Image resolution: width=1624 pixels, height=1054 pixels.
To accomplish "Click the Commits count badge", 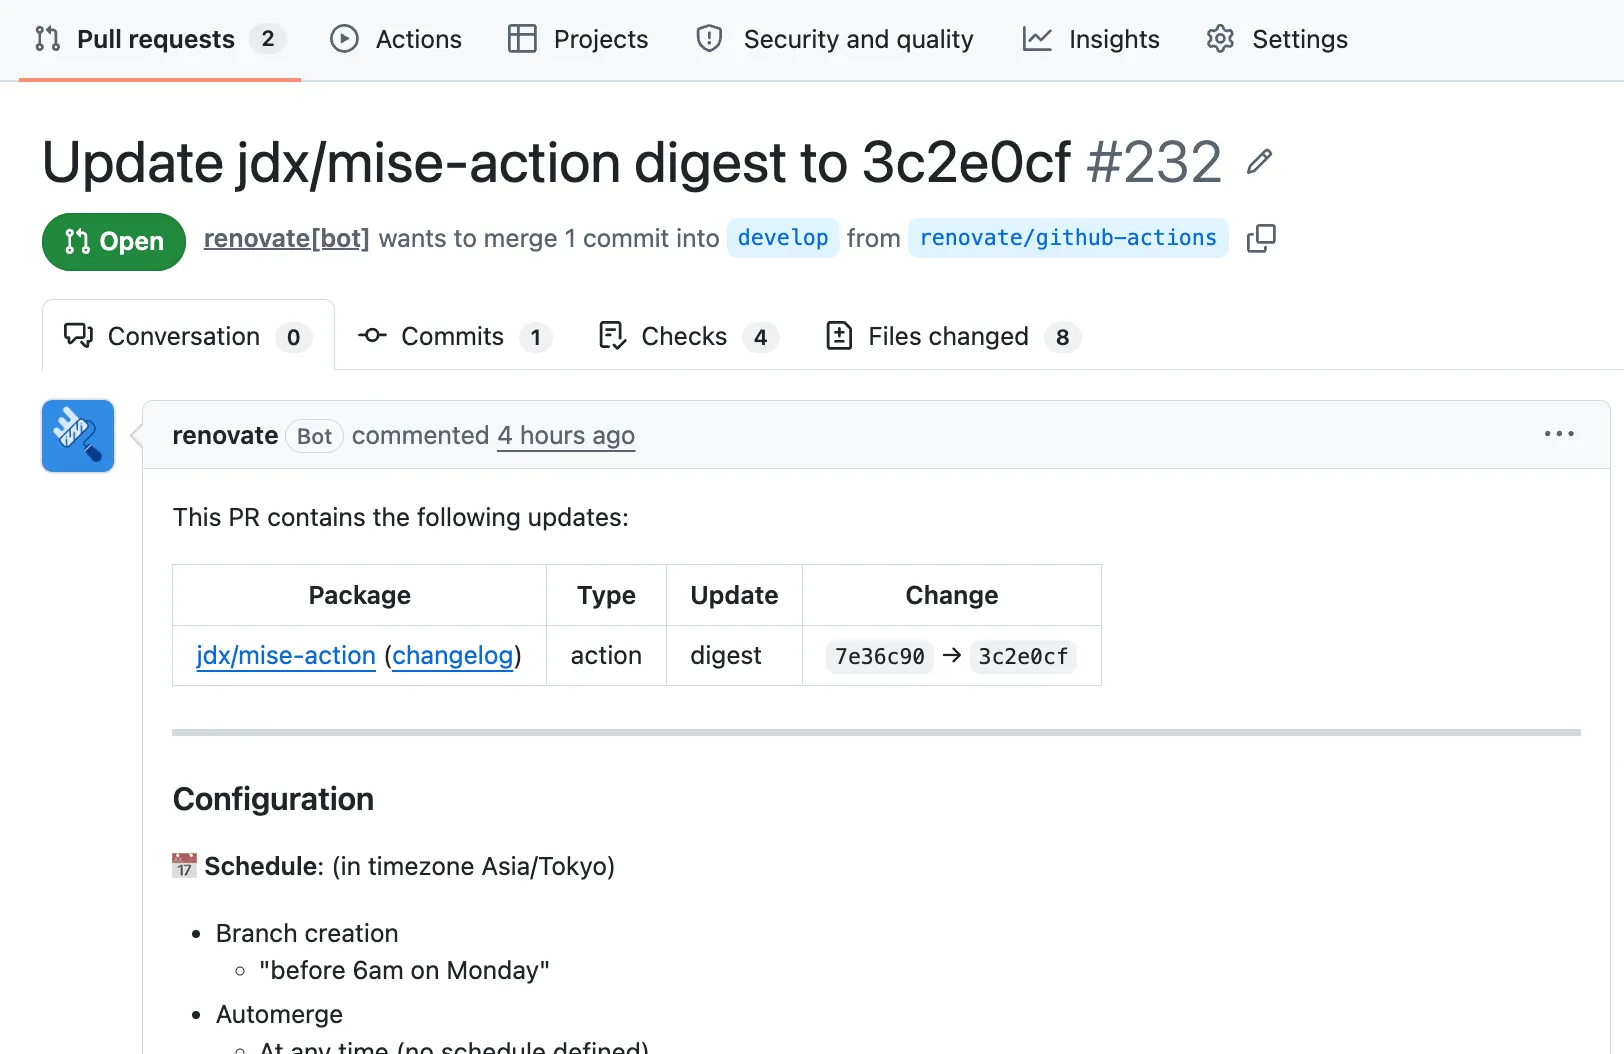I will point(535,337).
